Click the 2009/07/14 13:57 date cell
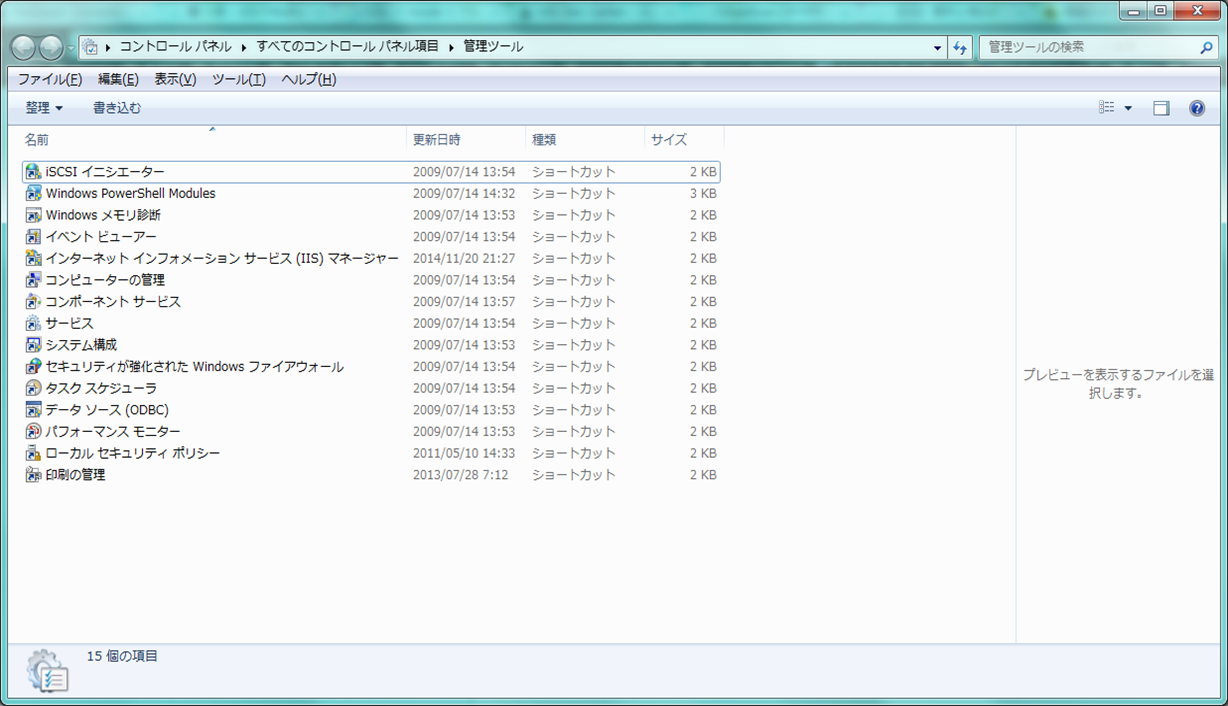Image resolution: width=1228 pixels, height=706 pixels. coord(464,302)
